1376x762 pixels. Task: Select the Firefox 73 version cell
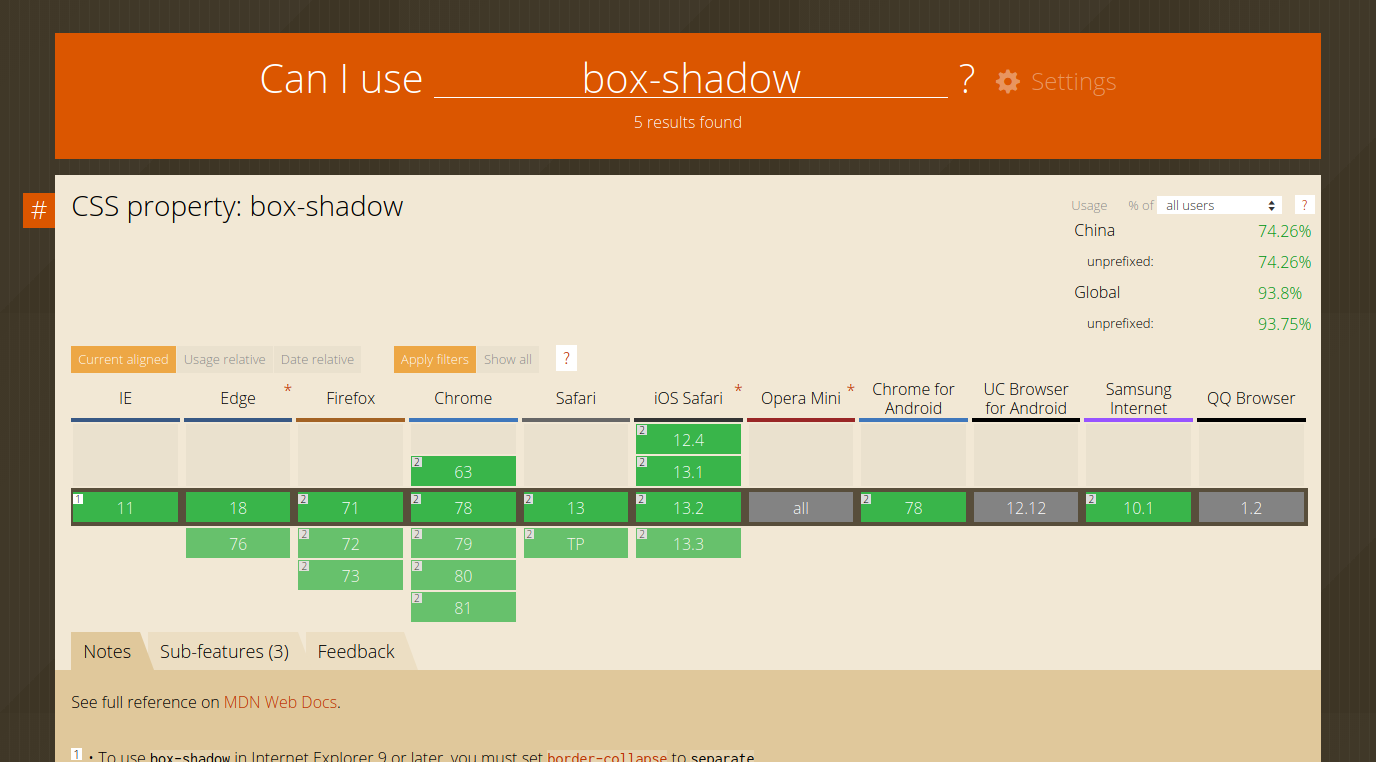[351, 575]
